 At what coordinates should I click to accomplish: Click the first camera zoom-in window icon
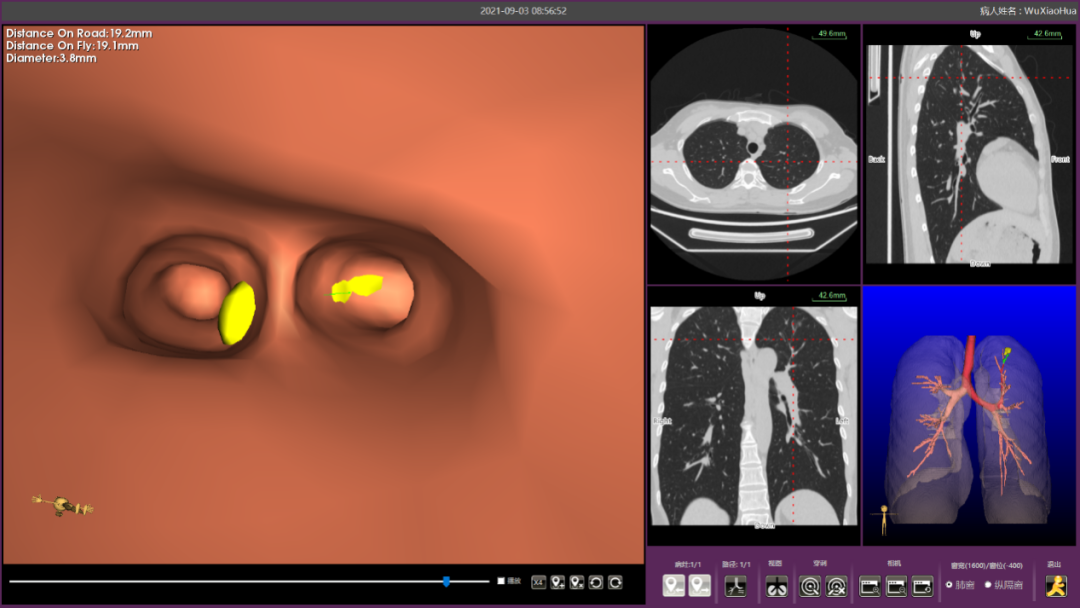(870, 586)
